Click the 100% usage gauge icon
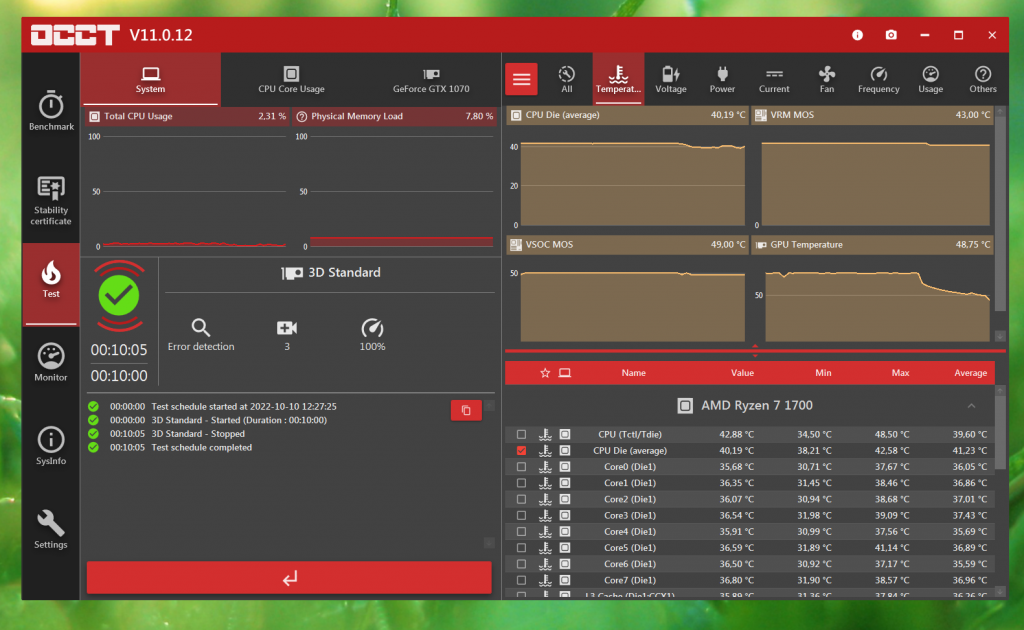The width and height of the screenshot is (1024, 630). tap(372, 328)
